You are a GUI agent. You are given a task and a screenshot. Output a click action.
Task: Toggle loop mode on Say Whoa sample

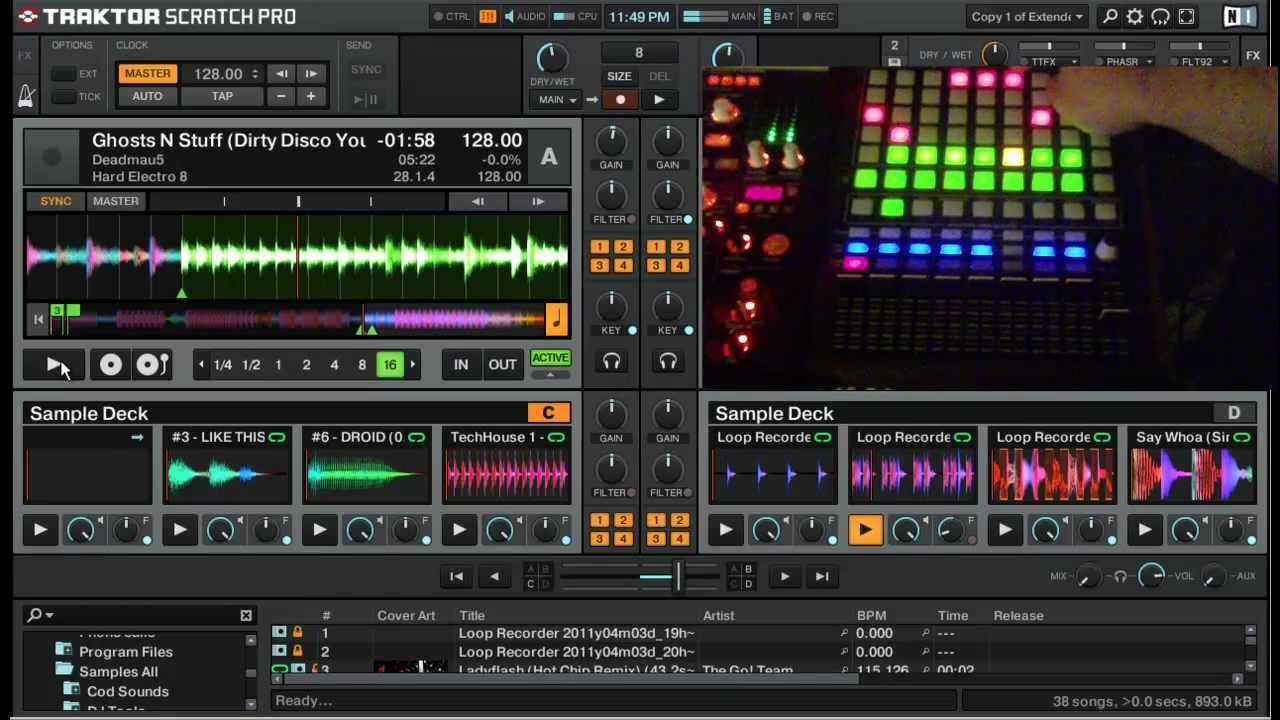pyautogui.click(x=1241, y=437)
